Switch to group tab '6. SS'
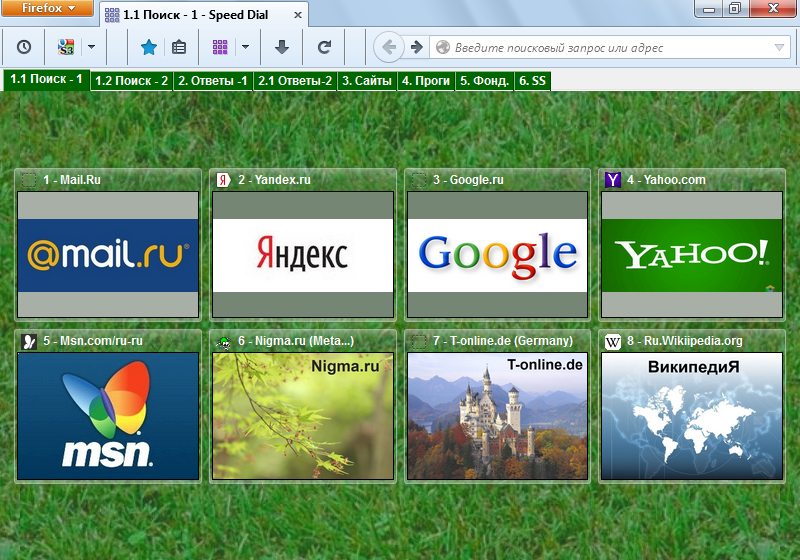This screenshot has width=800, height=560. (x=533, y=81)
